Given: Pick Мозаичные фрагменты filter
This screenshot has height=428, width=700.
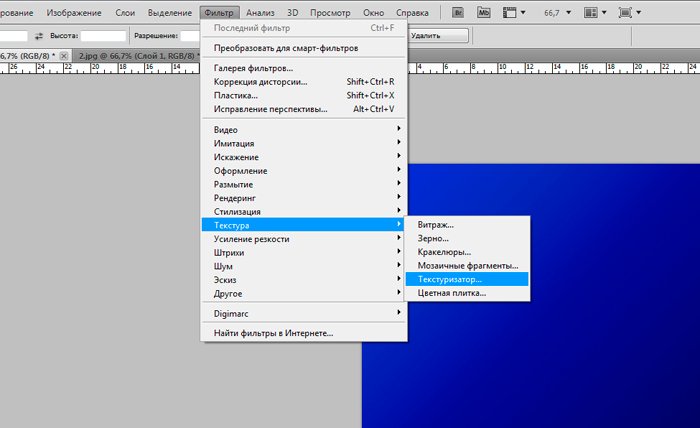Looking at the screenshot, I should (467, 266).
